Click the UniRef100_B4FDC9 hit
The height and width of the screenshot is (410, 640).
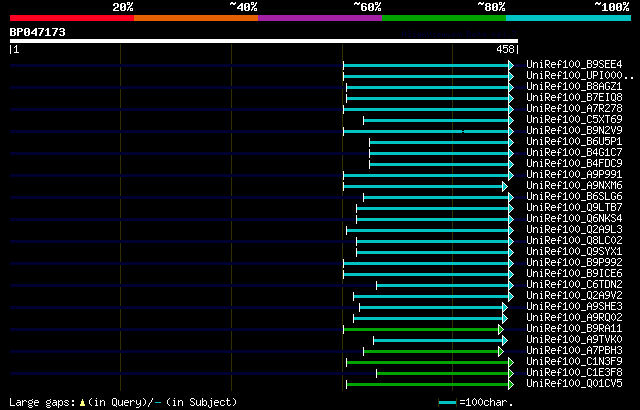[574, 164]
